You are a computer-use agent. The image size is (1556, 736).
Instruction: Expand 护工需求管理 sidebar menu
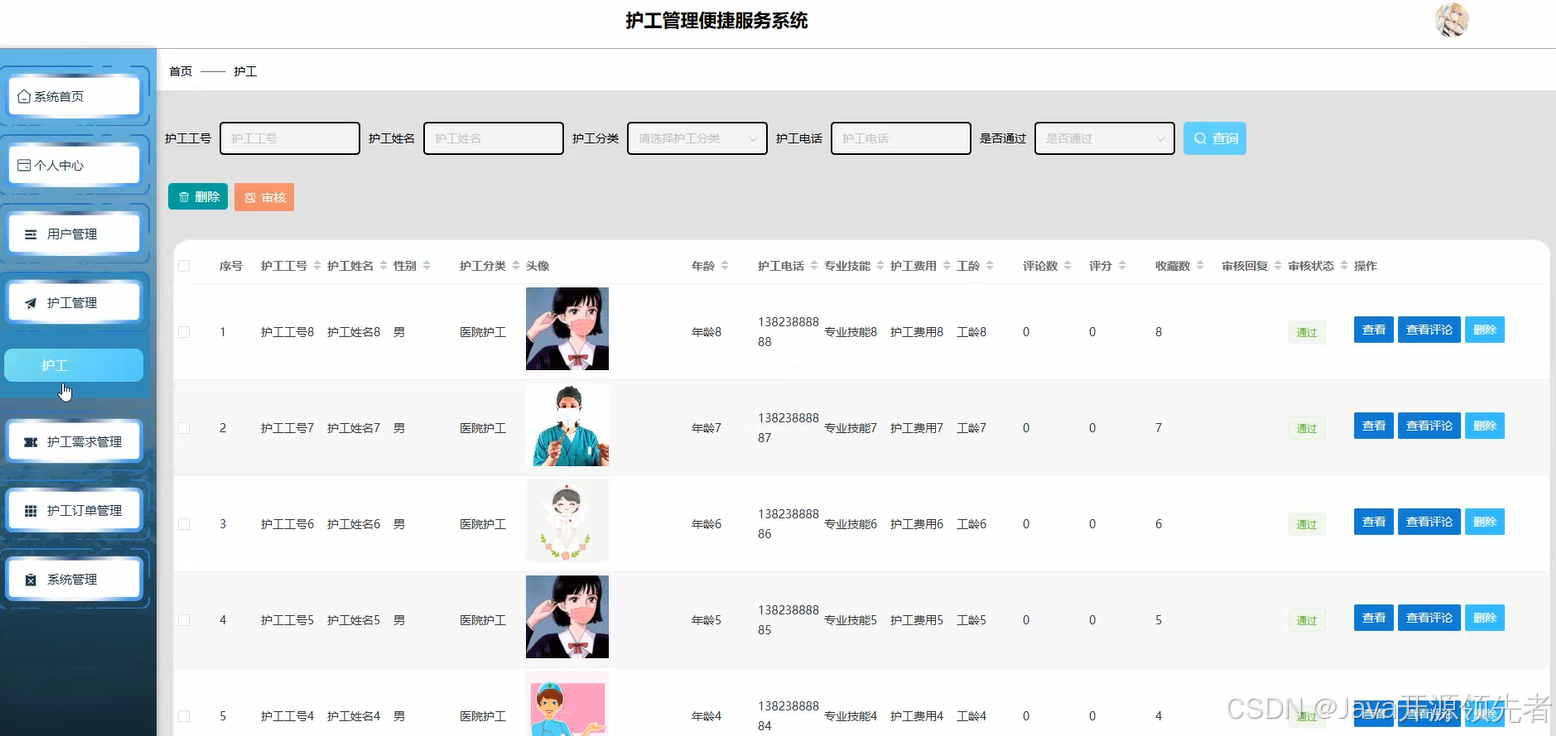click(x=74, y=442)
